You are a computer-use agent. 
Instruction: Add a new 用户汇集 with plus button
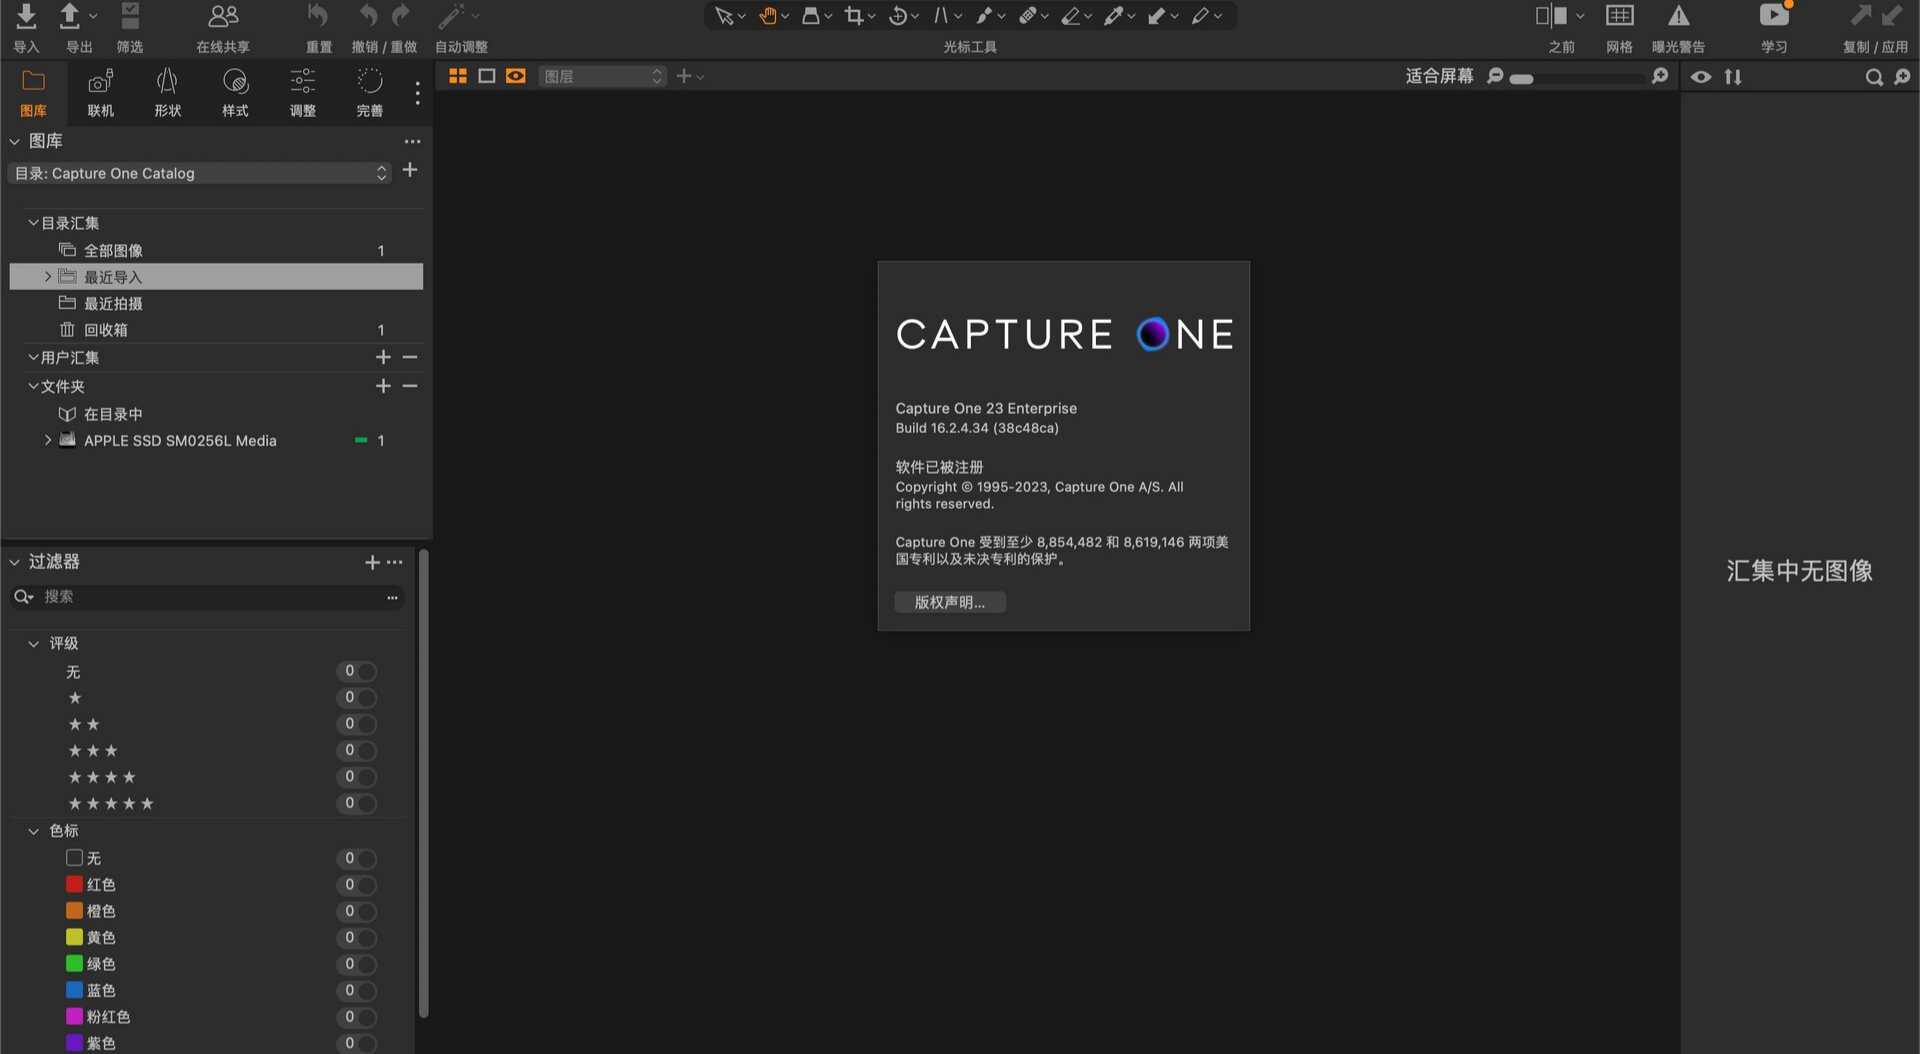click(383, 357)
